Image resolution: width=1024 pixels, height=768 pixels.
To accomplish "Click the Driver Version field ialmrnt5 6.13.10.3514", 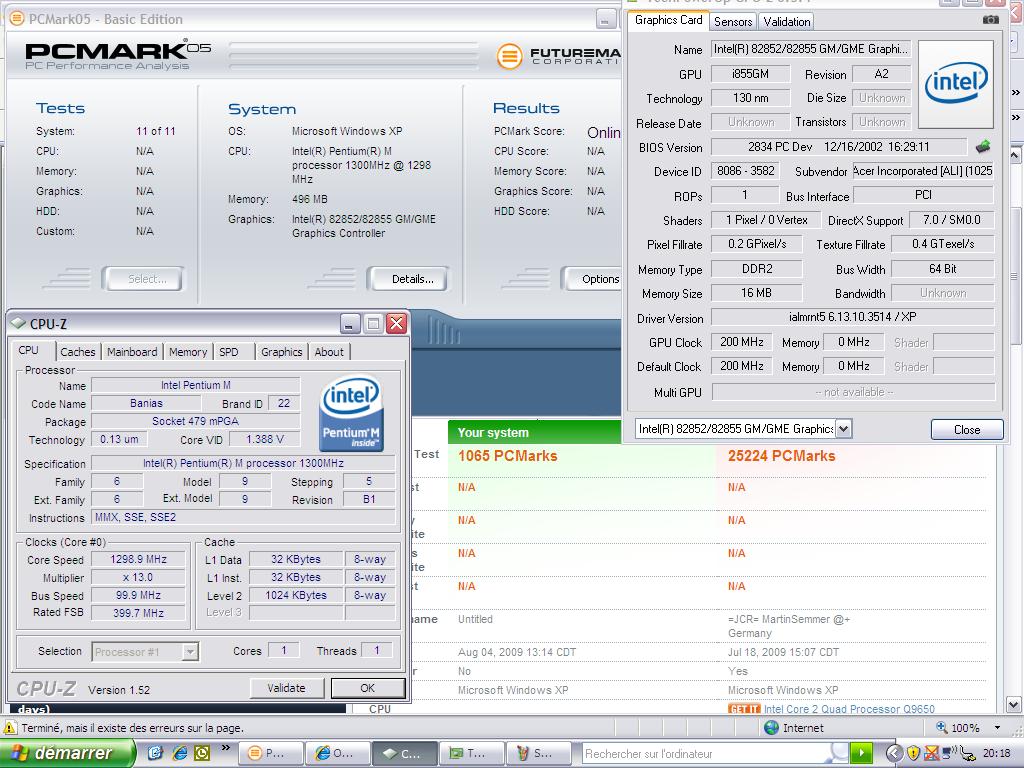I will click(x=852, y=317).
